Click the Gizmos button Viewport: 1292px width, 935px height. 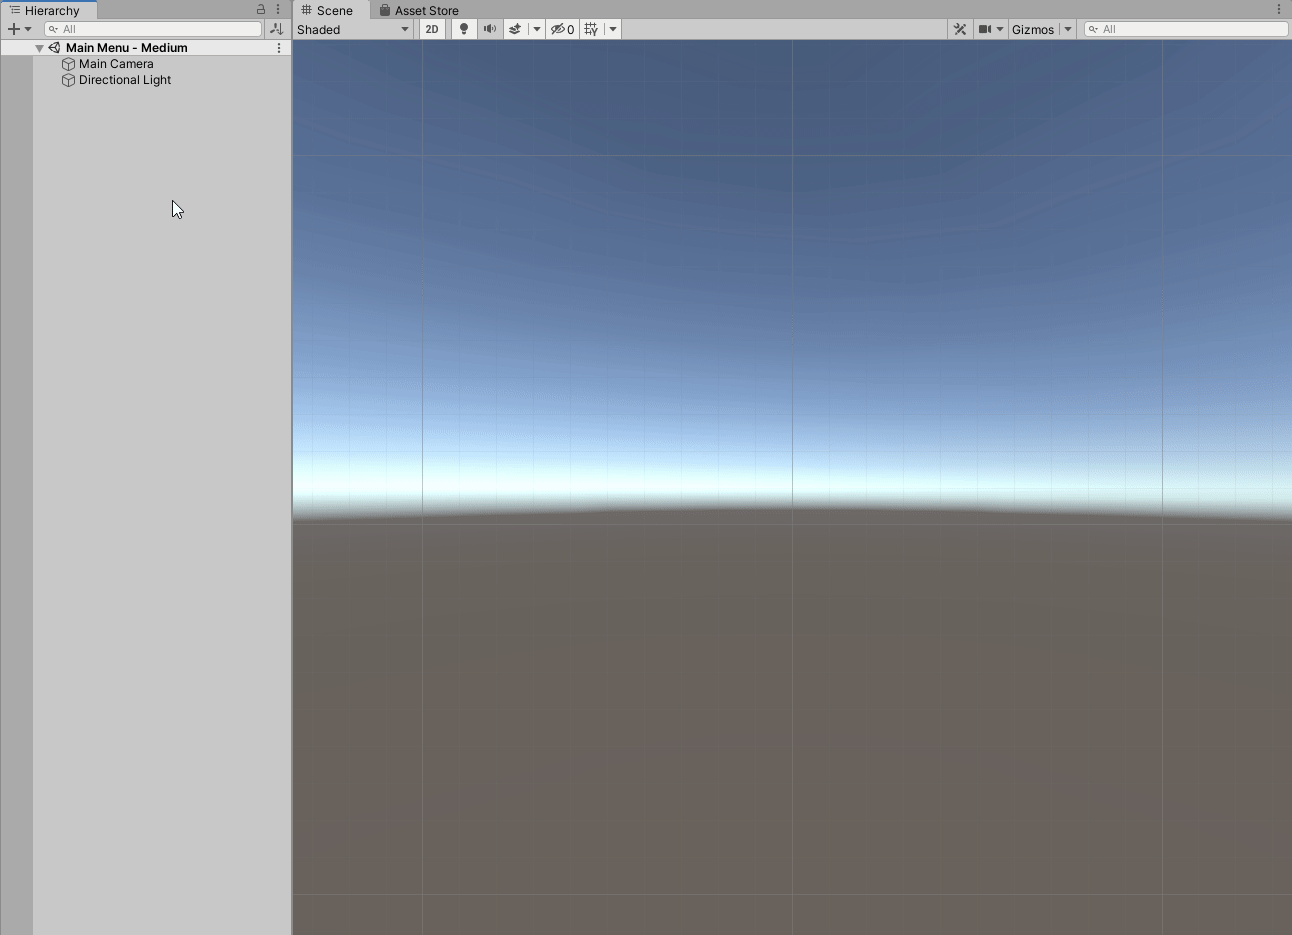[x=1035, y=29]
